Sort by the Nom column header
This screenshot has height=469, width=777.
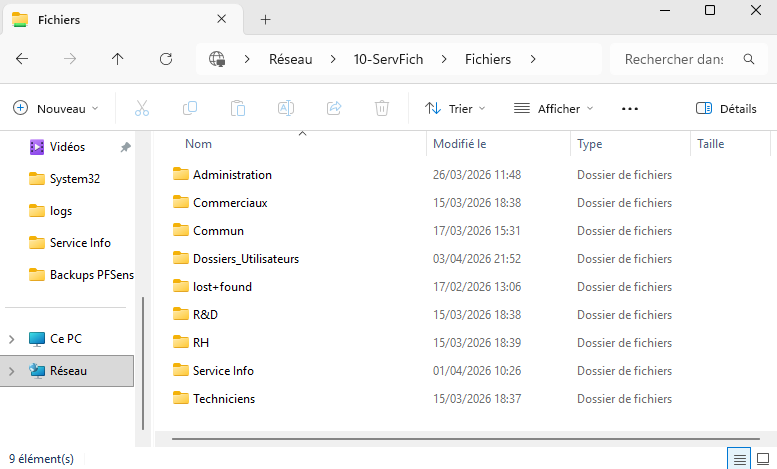click(x=198, y=144)
